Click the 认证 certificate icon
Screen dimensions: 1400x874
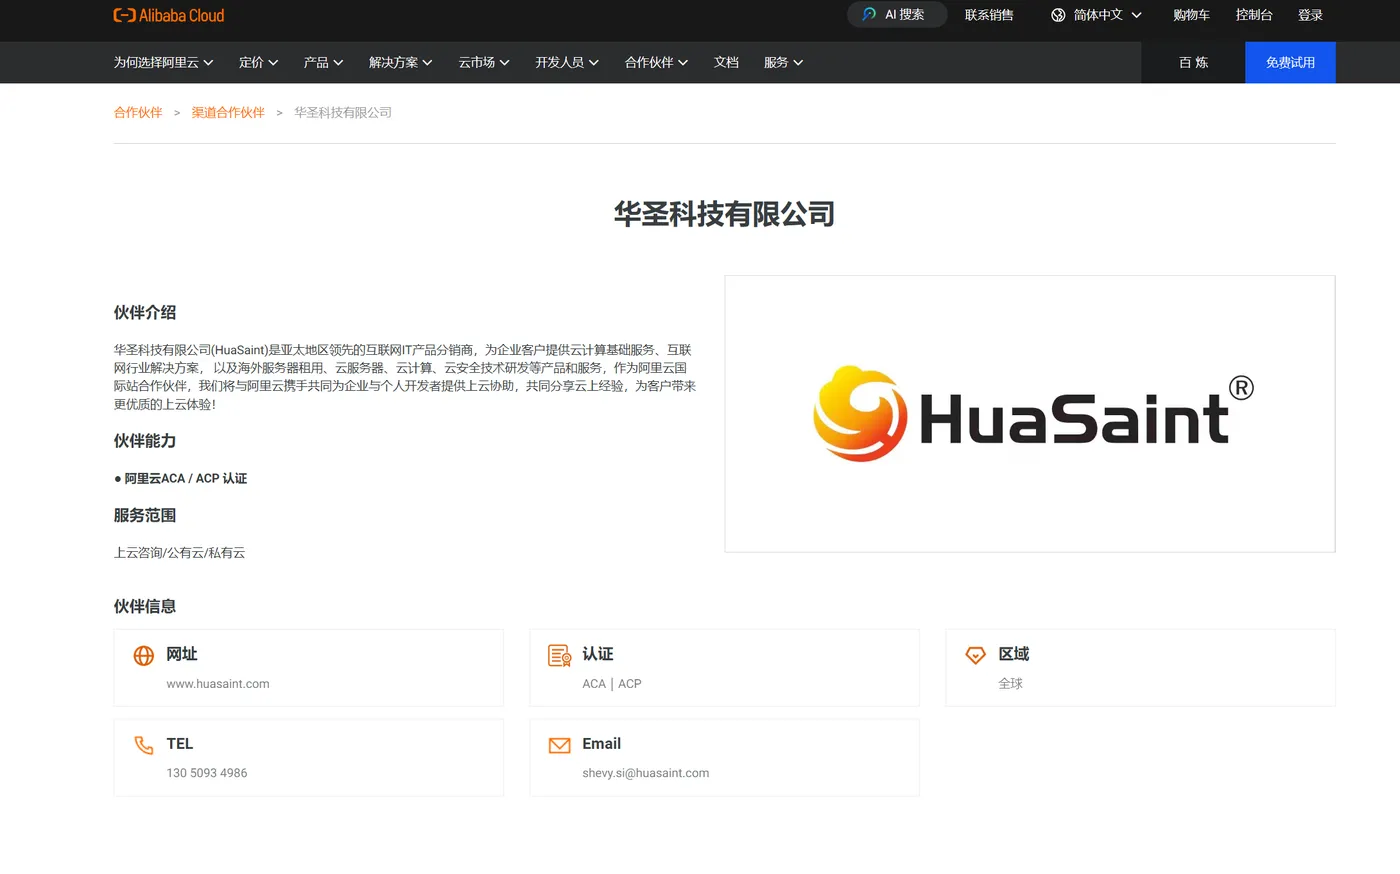560,655
